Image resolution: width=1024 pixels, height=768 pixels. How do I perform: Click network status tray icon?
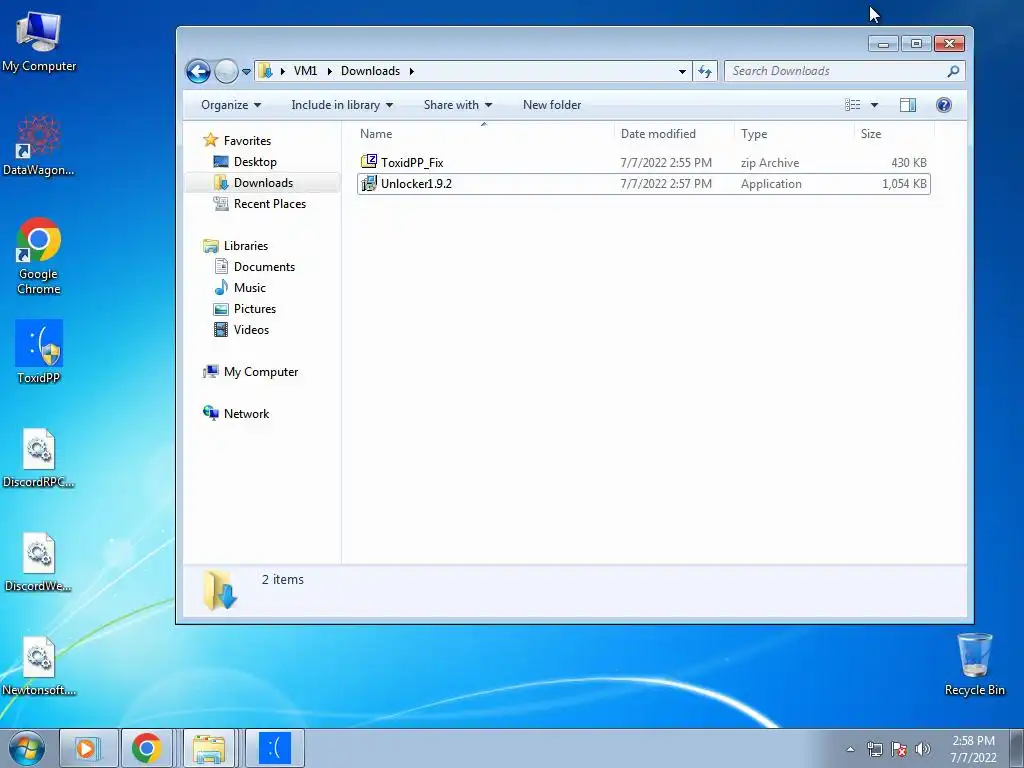[x=874, y=749]
